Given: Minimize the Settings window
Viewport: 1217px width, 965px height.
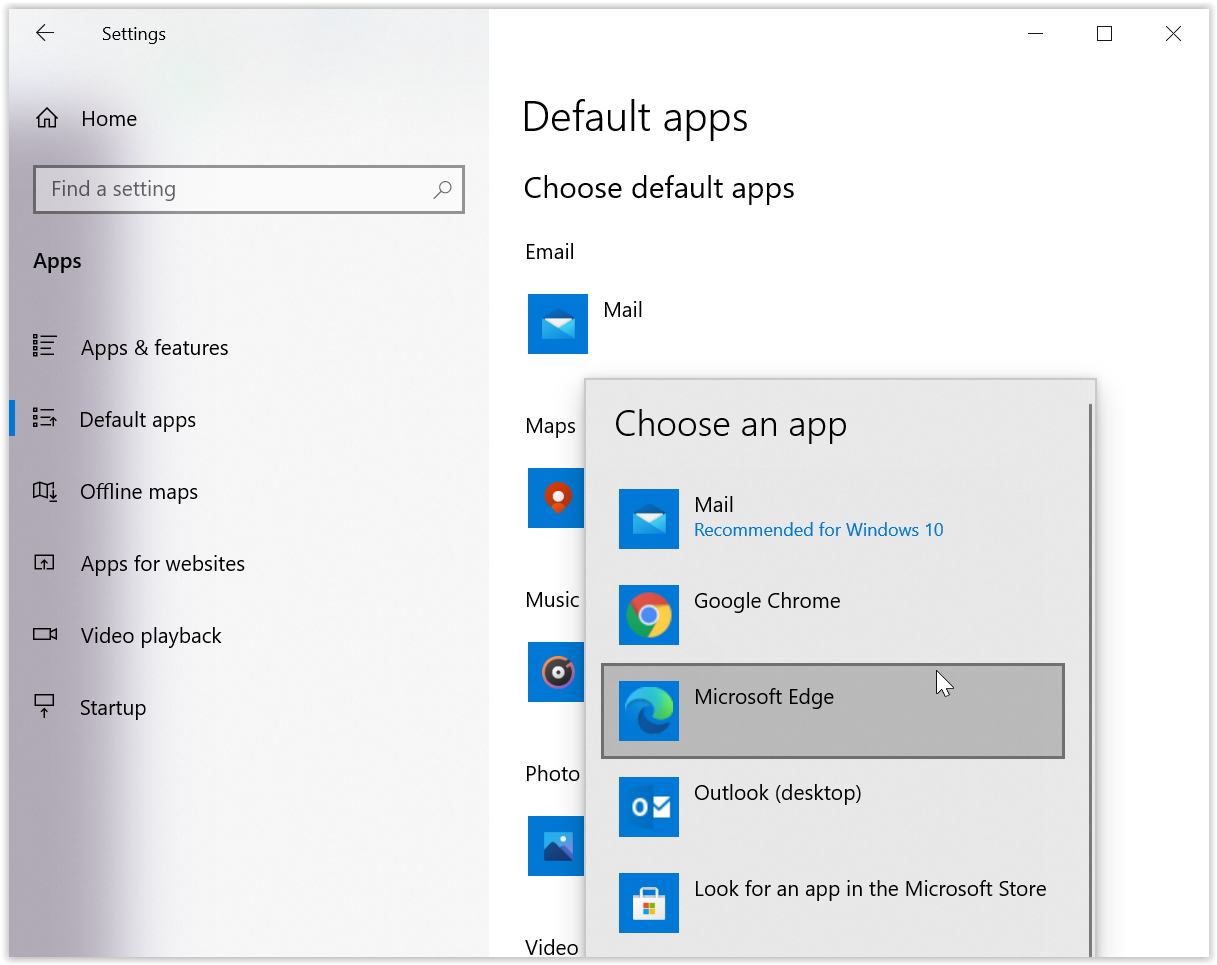Looking at the screenshot, I should click(x=1035, y=34).
